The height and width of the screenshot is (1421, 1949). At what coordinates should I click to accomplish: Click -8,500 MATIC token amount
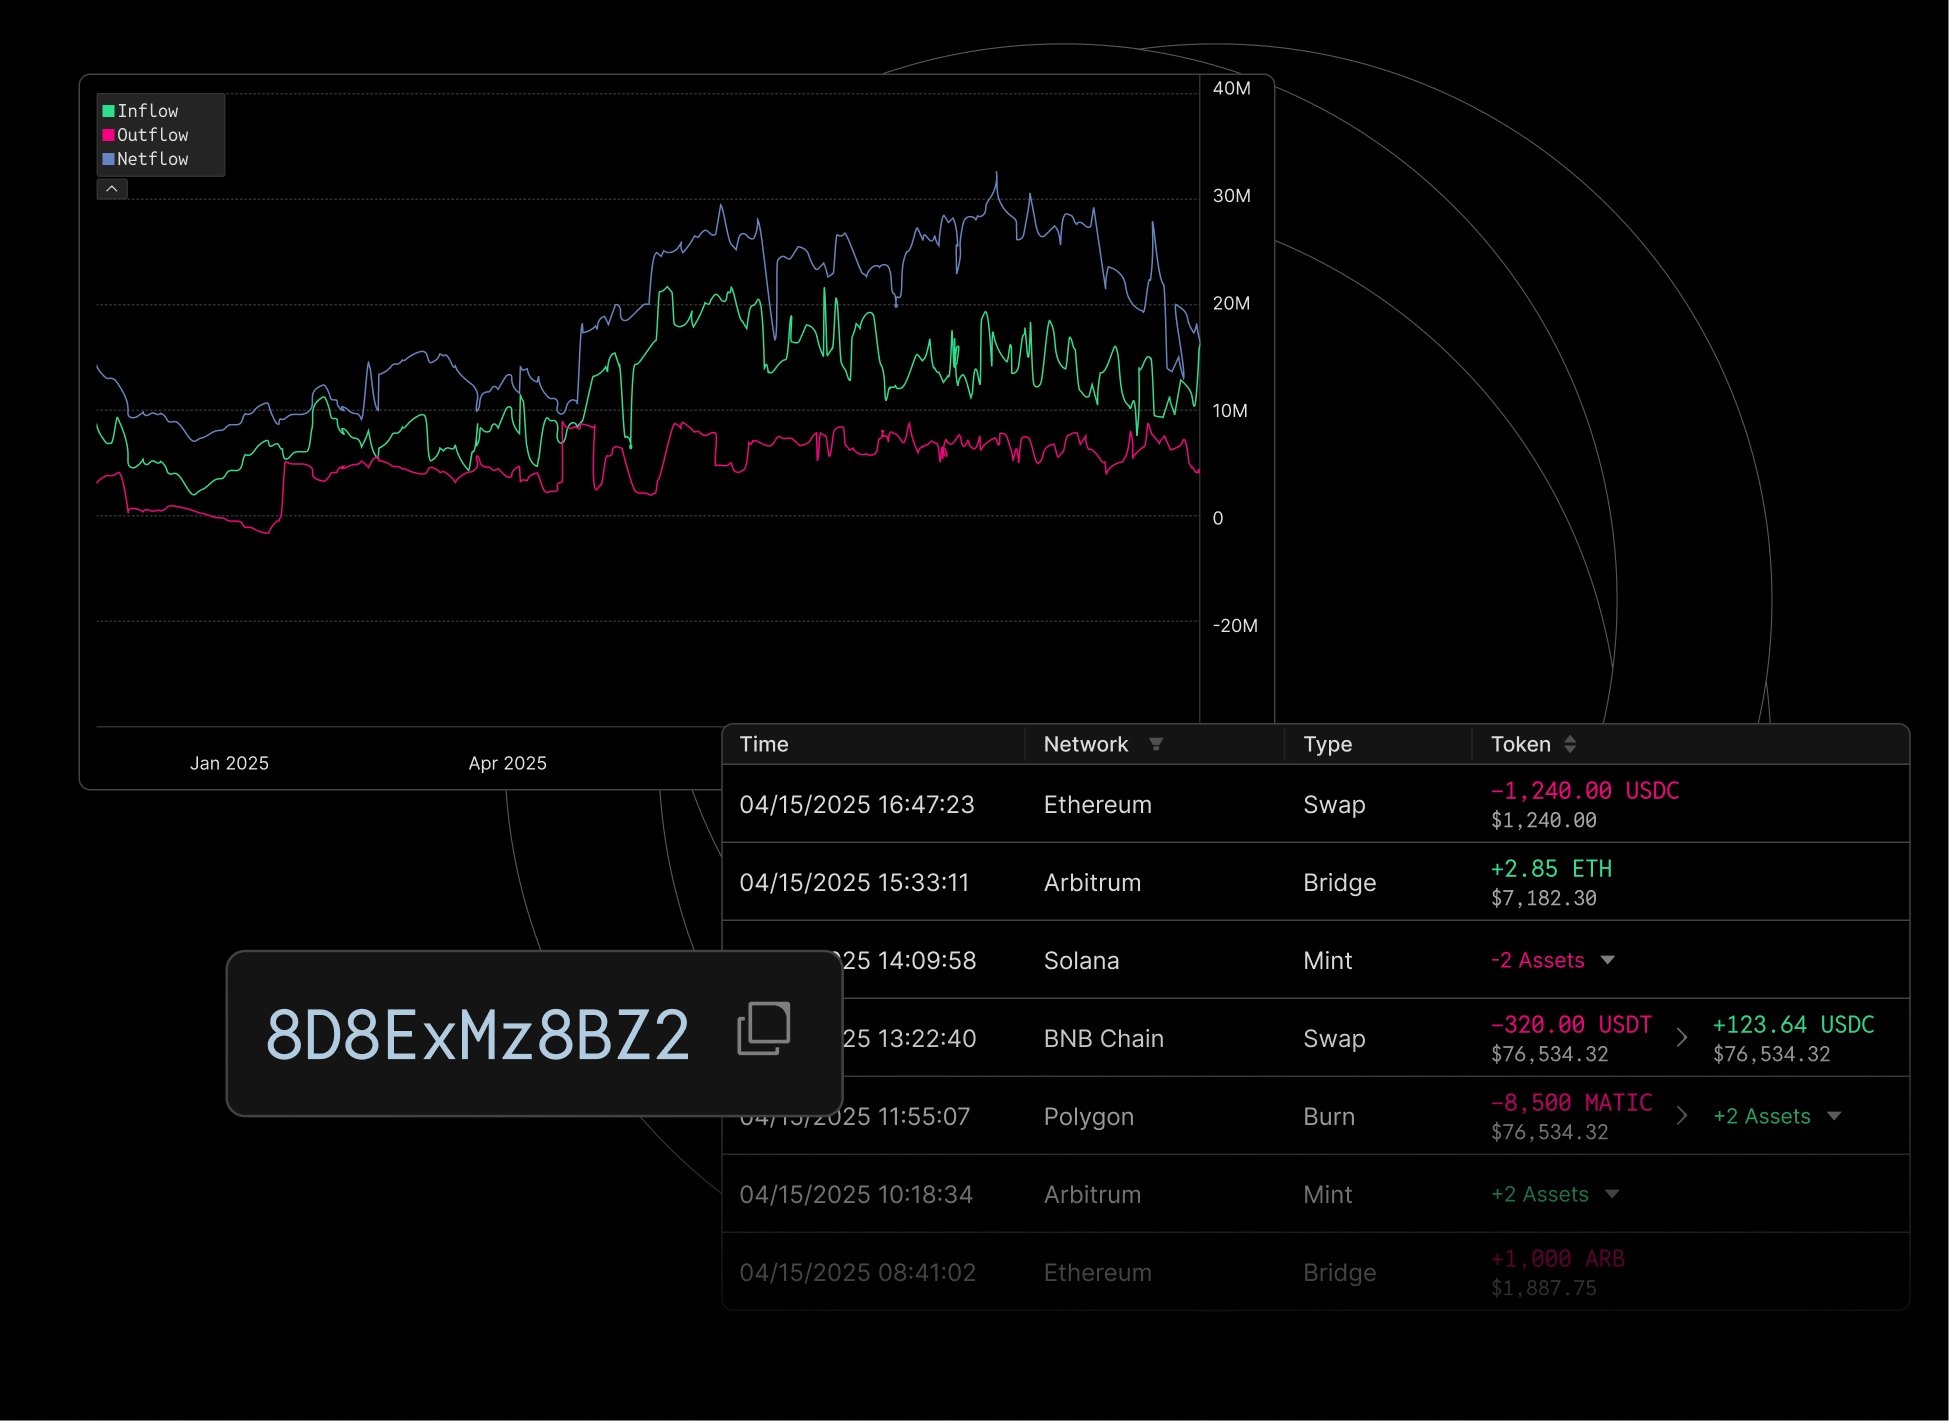[x=1571, y=1103]
